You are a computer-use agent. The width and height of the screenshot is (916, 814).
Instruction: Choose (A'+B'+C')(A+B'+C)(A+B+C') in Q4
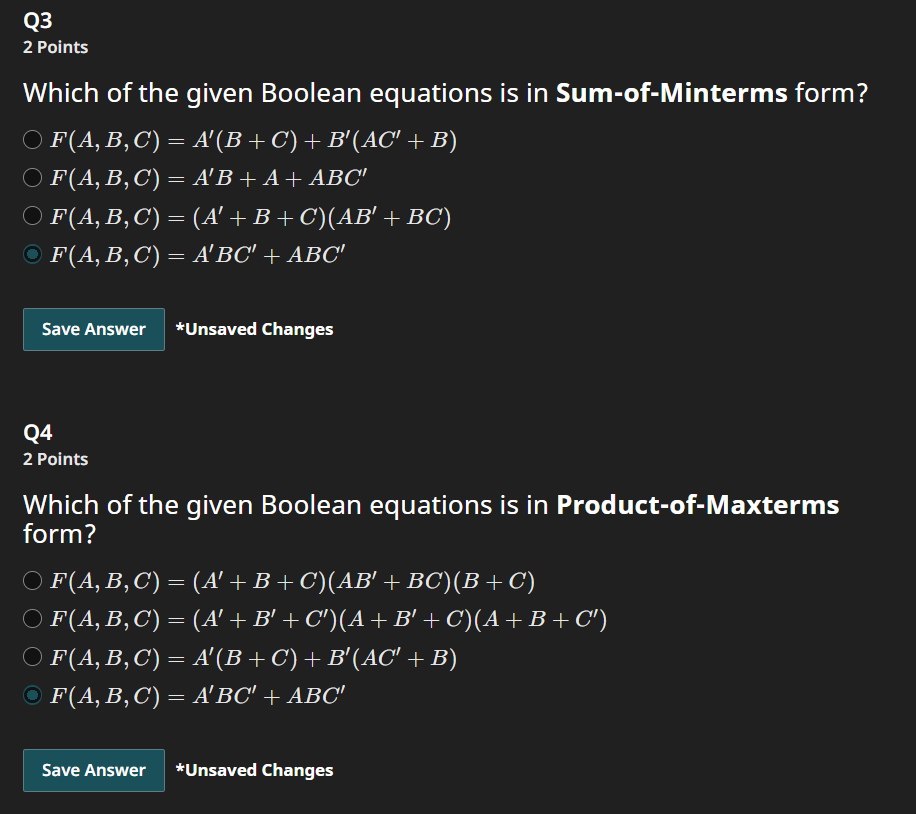click(x=31, y=619)
